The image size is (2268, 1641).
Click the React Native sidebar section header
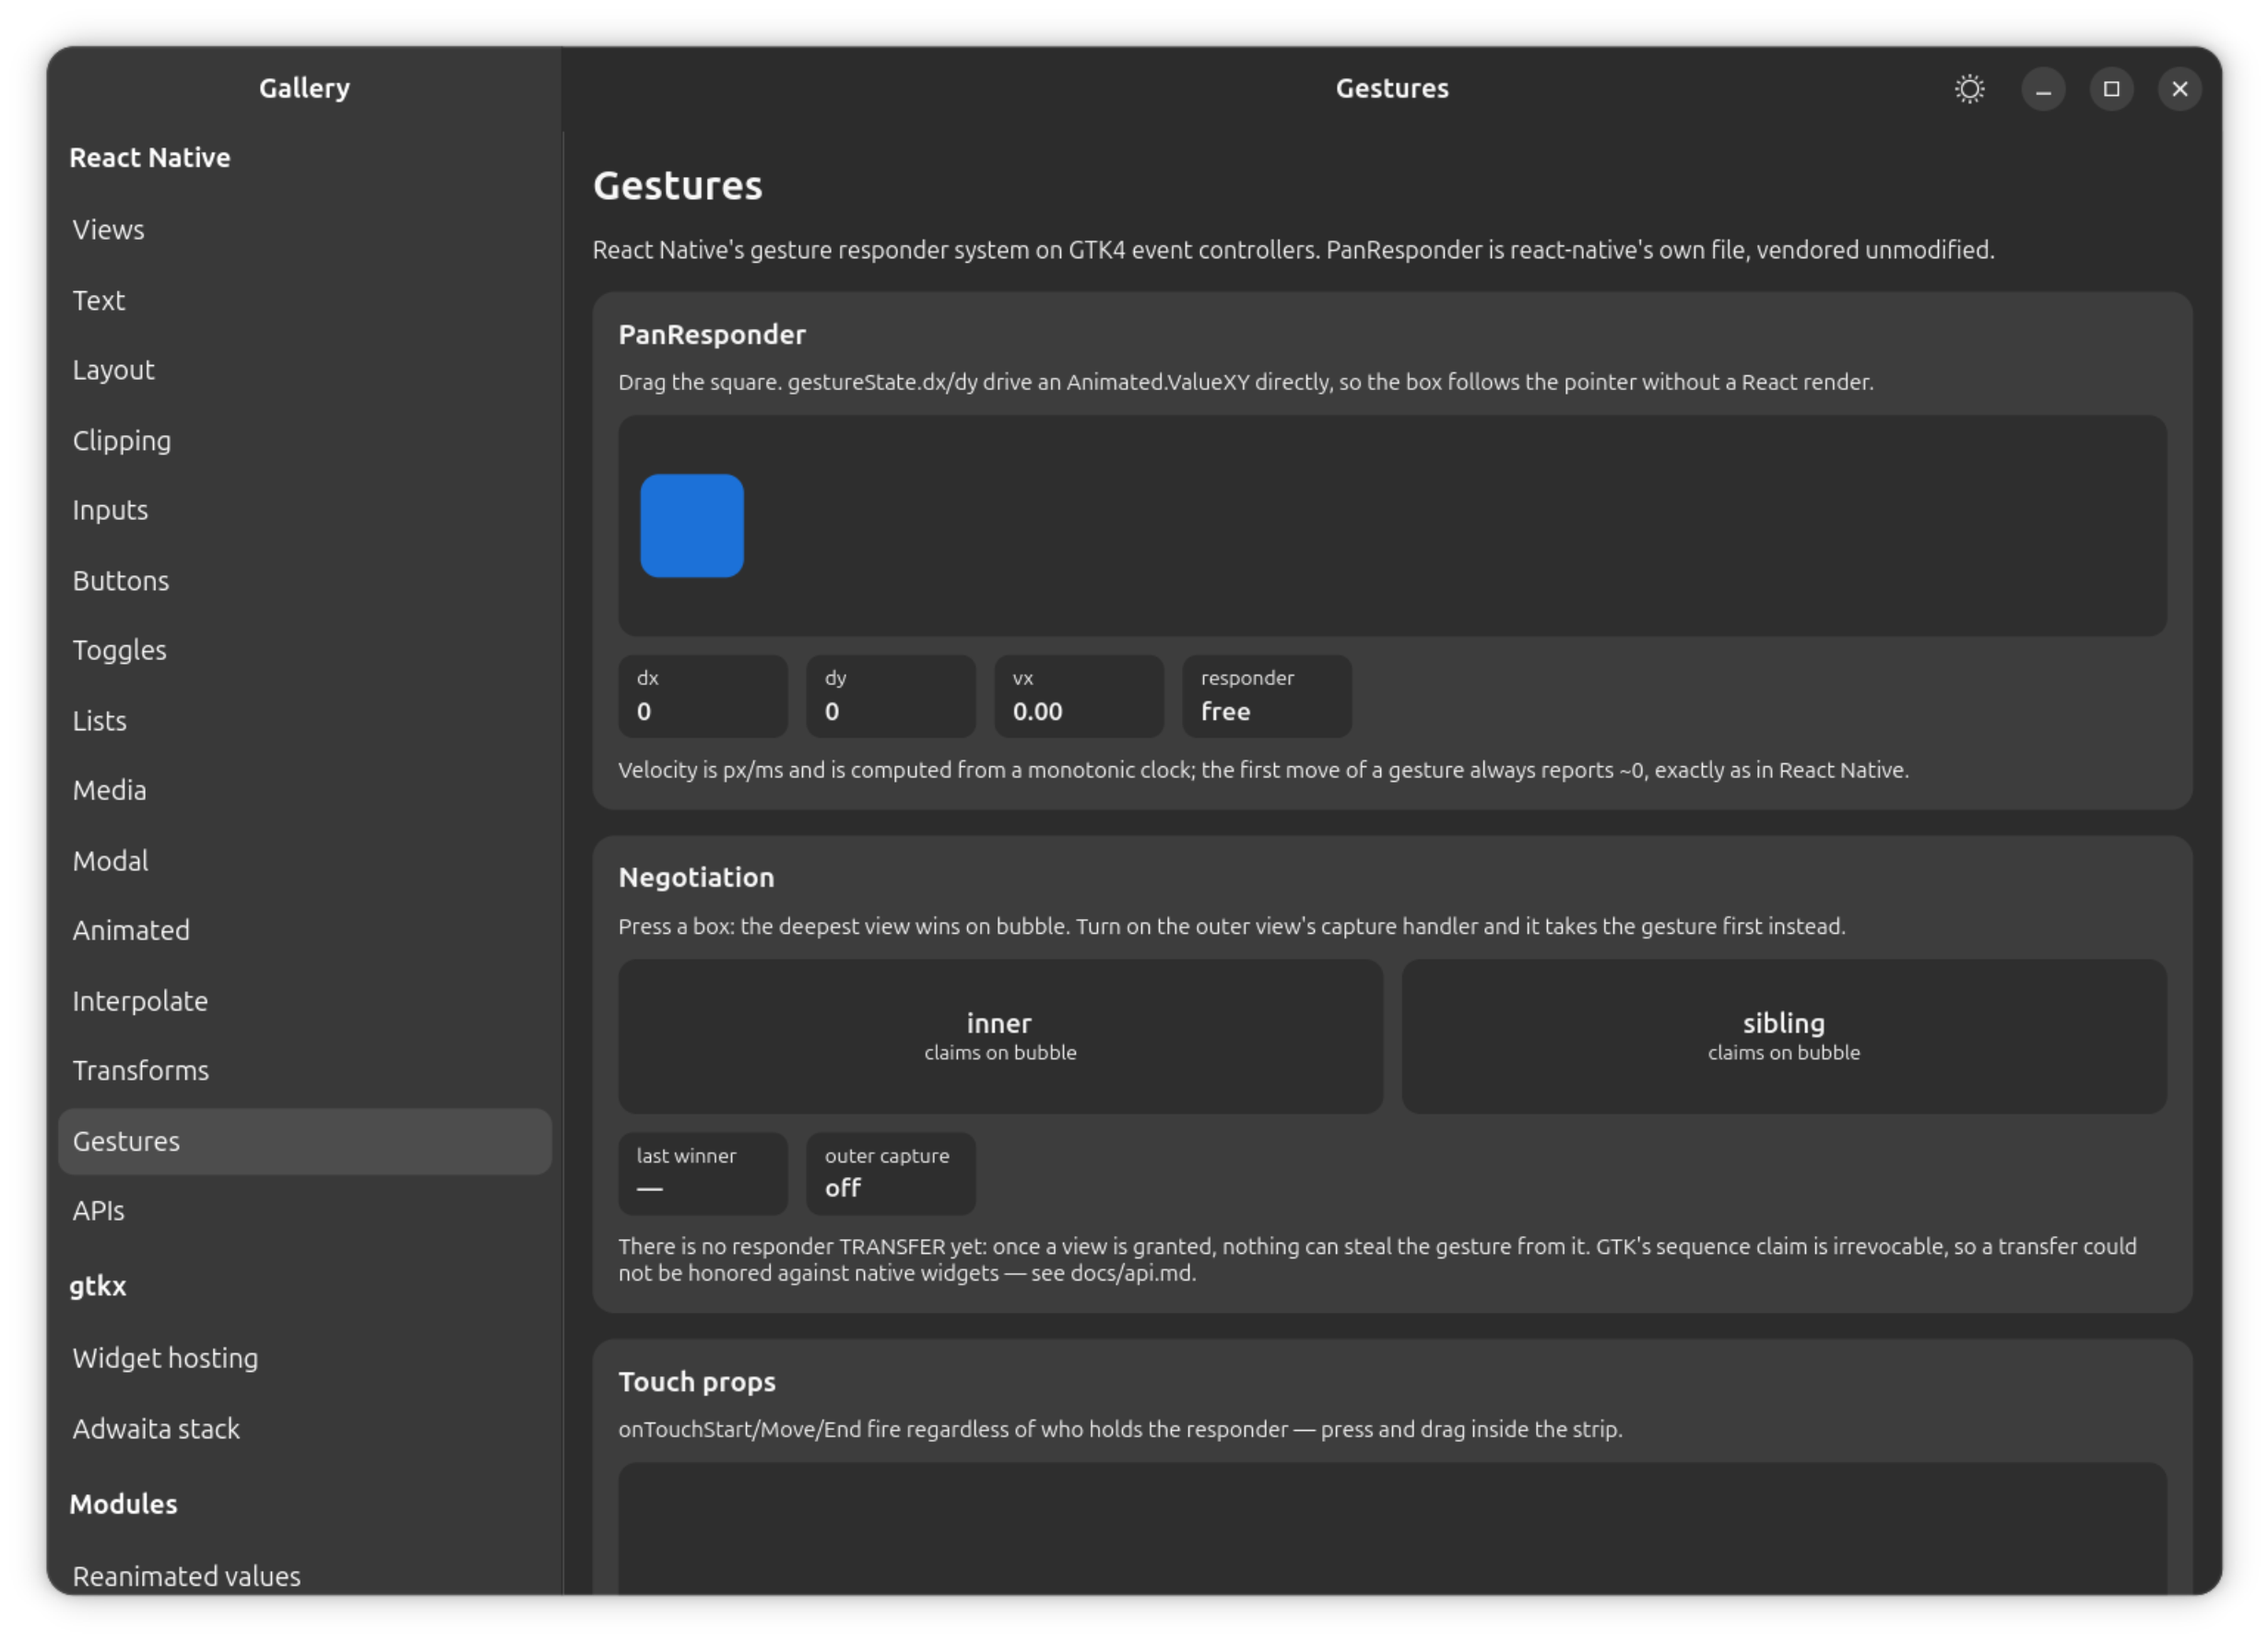[x=150, y=158]
